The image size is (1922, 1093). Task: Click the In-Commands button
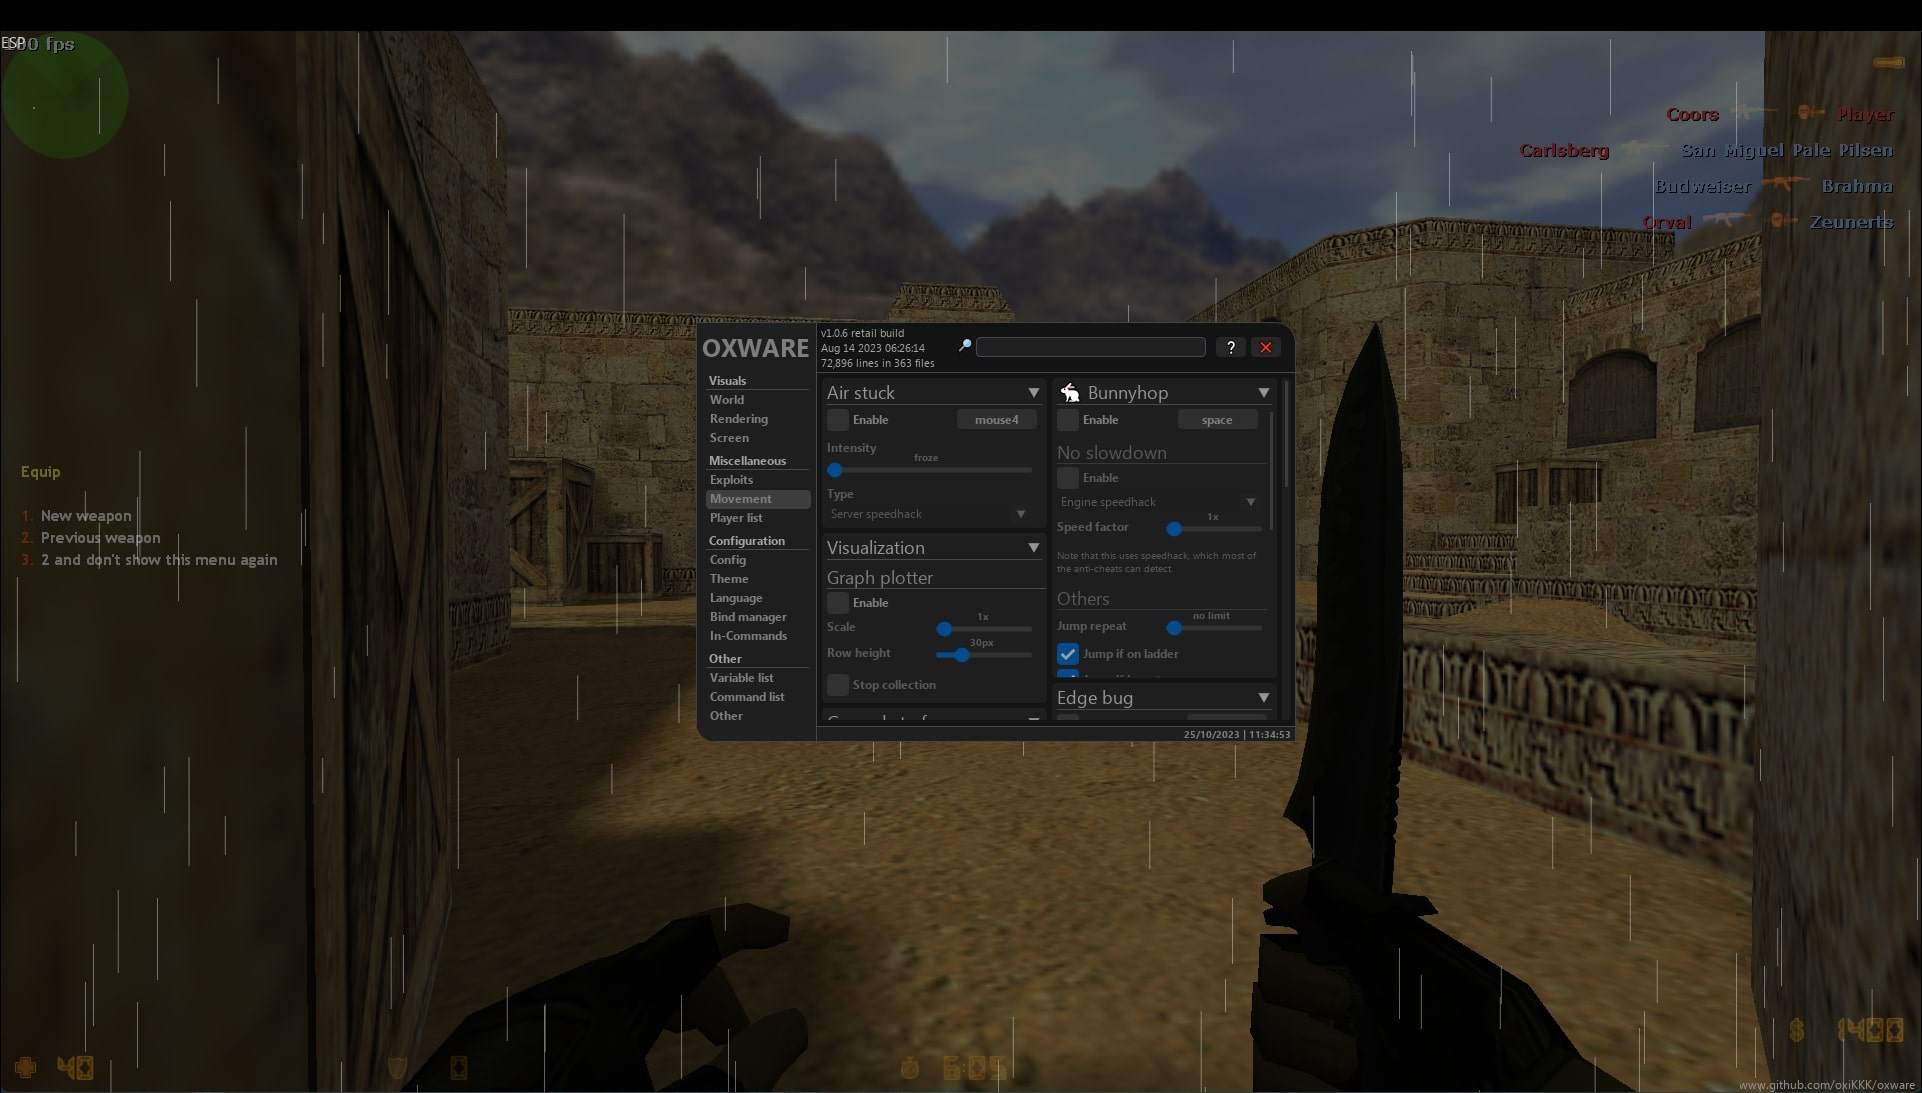tap(747, 635)
